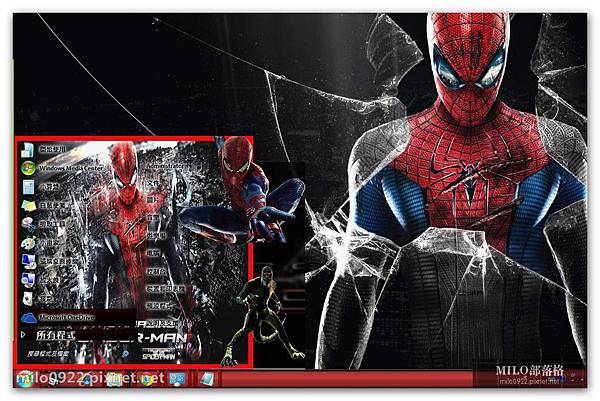Launch the Snipping Tool
The height and width of the screenshot is (401, 600).
(x=44, y=224)
